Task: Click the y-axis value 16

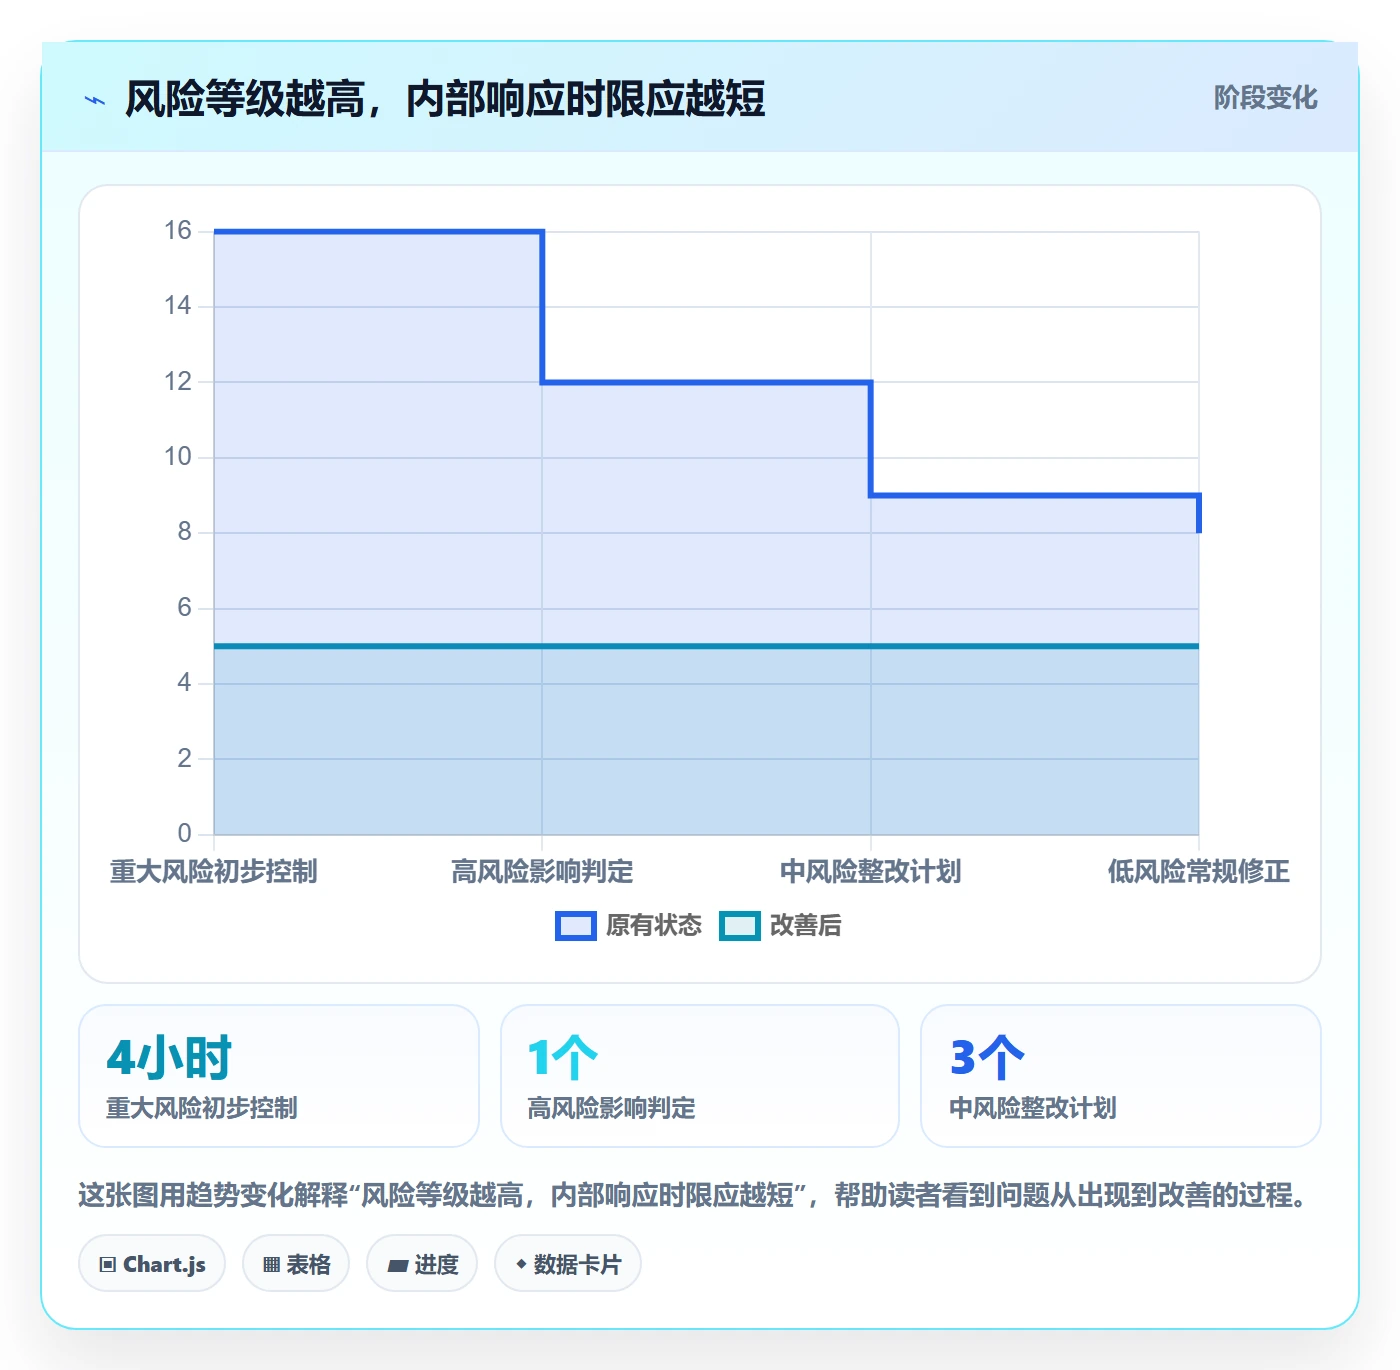Action: (x=178, y=231)
